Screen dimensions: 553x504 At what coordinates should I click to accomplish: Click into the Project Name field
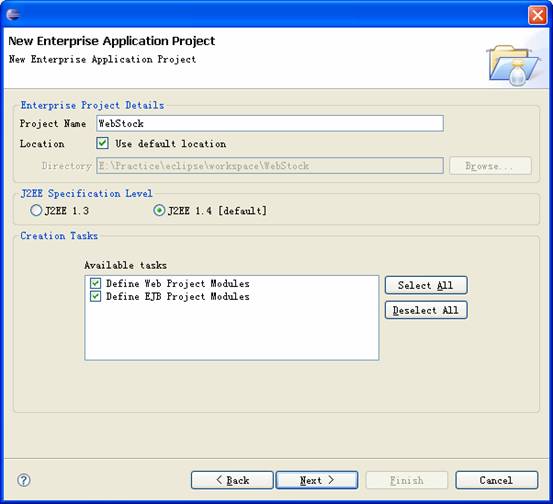coord(270,123)
